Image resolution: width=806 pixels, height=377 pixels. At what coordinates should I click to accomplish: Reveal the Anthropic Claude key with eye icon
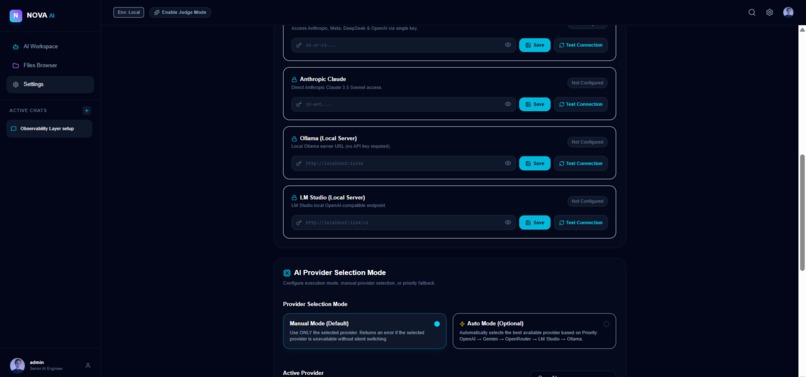(x=508, y=104)
